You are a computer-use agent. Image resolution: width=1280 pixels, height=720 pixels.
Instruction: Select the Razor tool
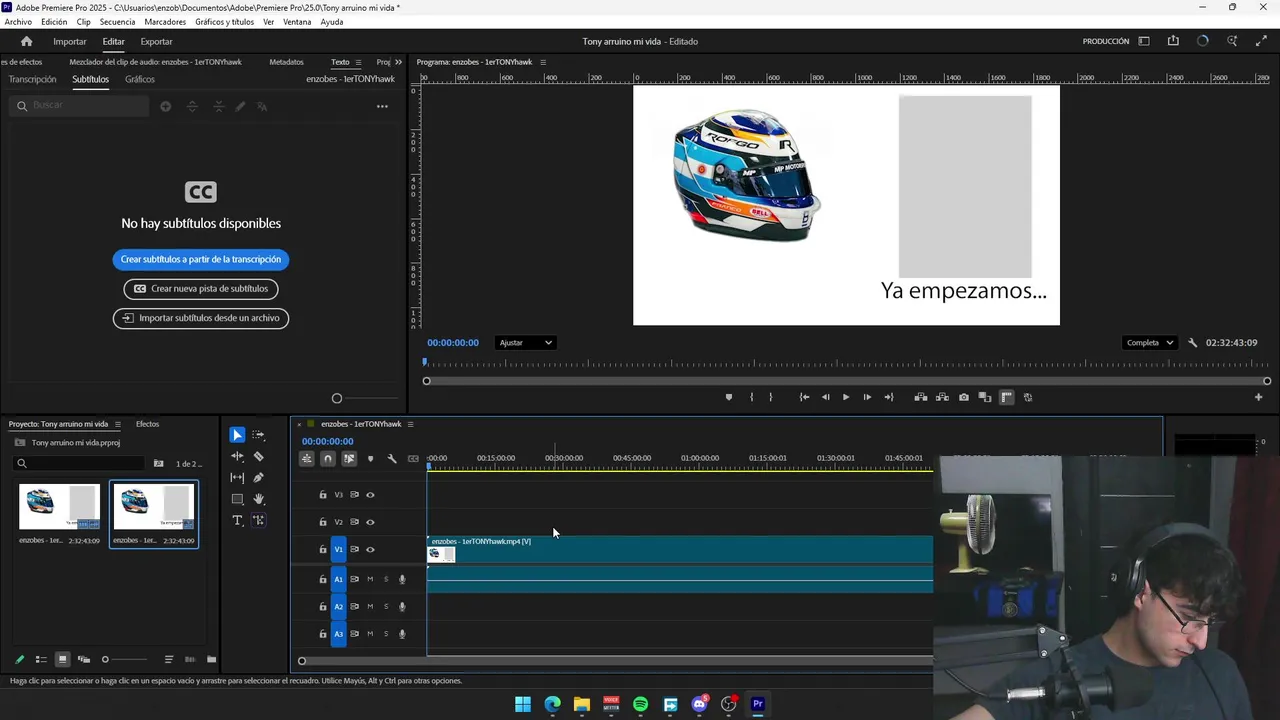click(x=258, y=456)
